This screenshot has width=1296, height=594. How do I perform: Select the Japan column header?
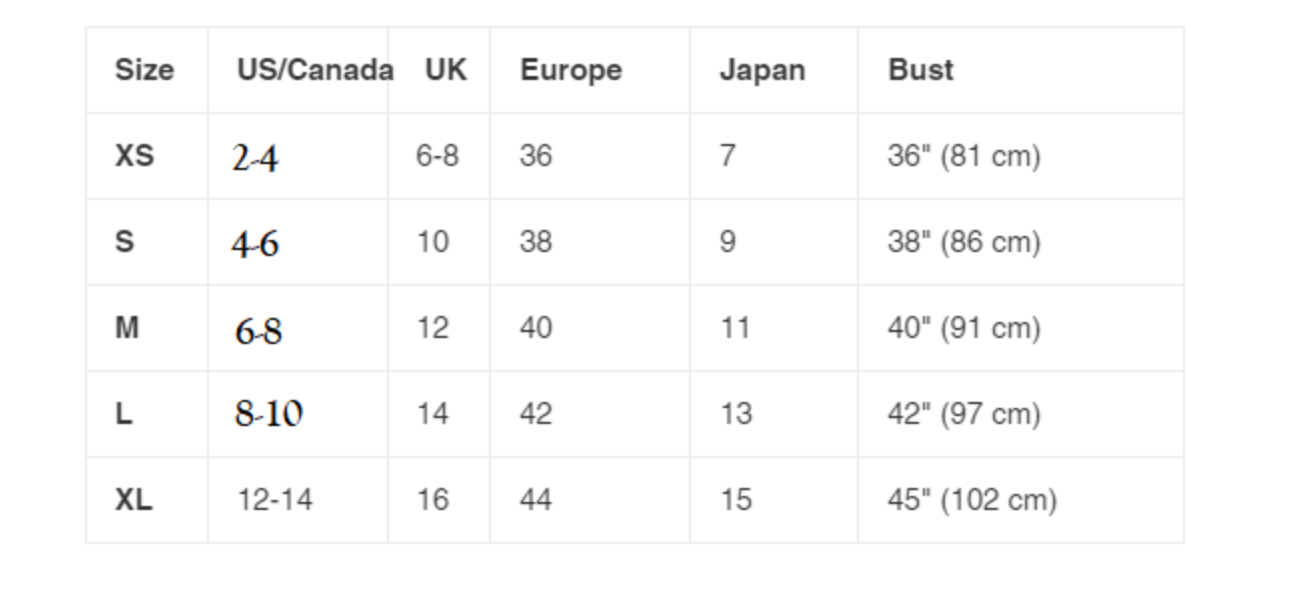coord(761,70)
